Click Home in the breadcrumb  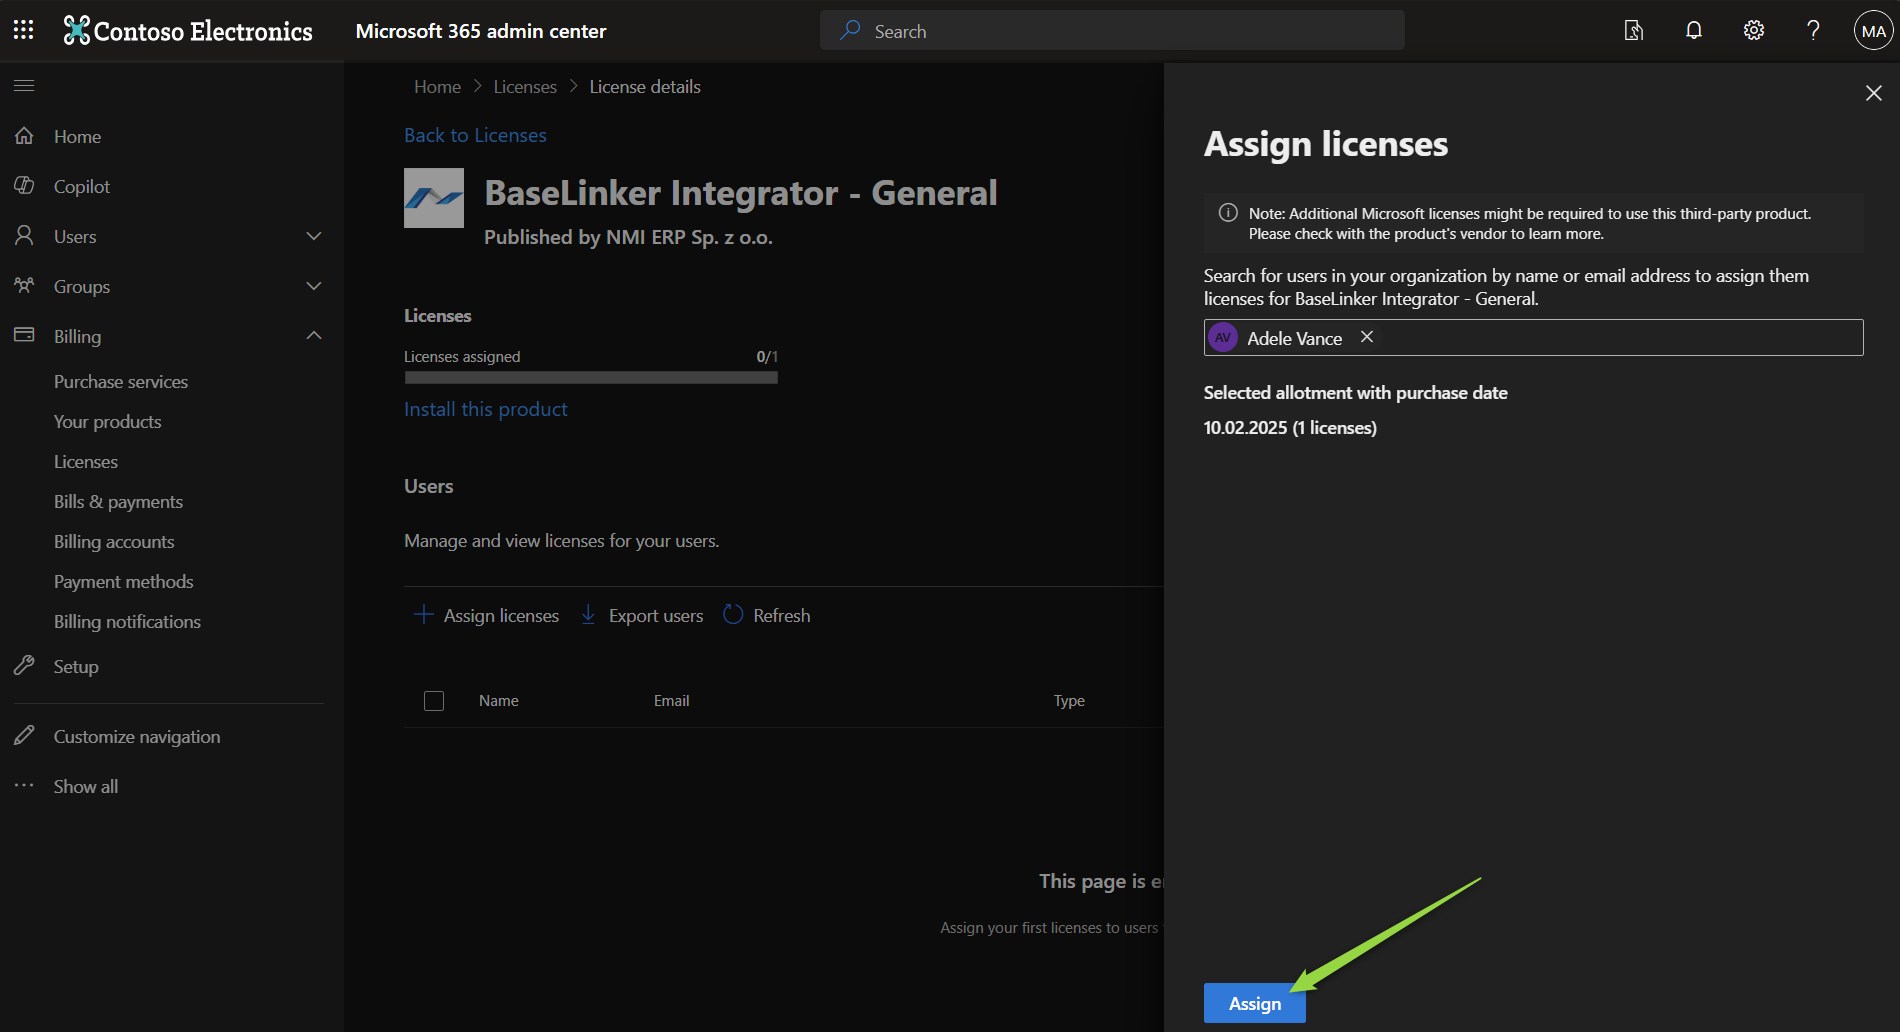click(x=438, y=87)
